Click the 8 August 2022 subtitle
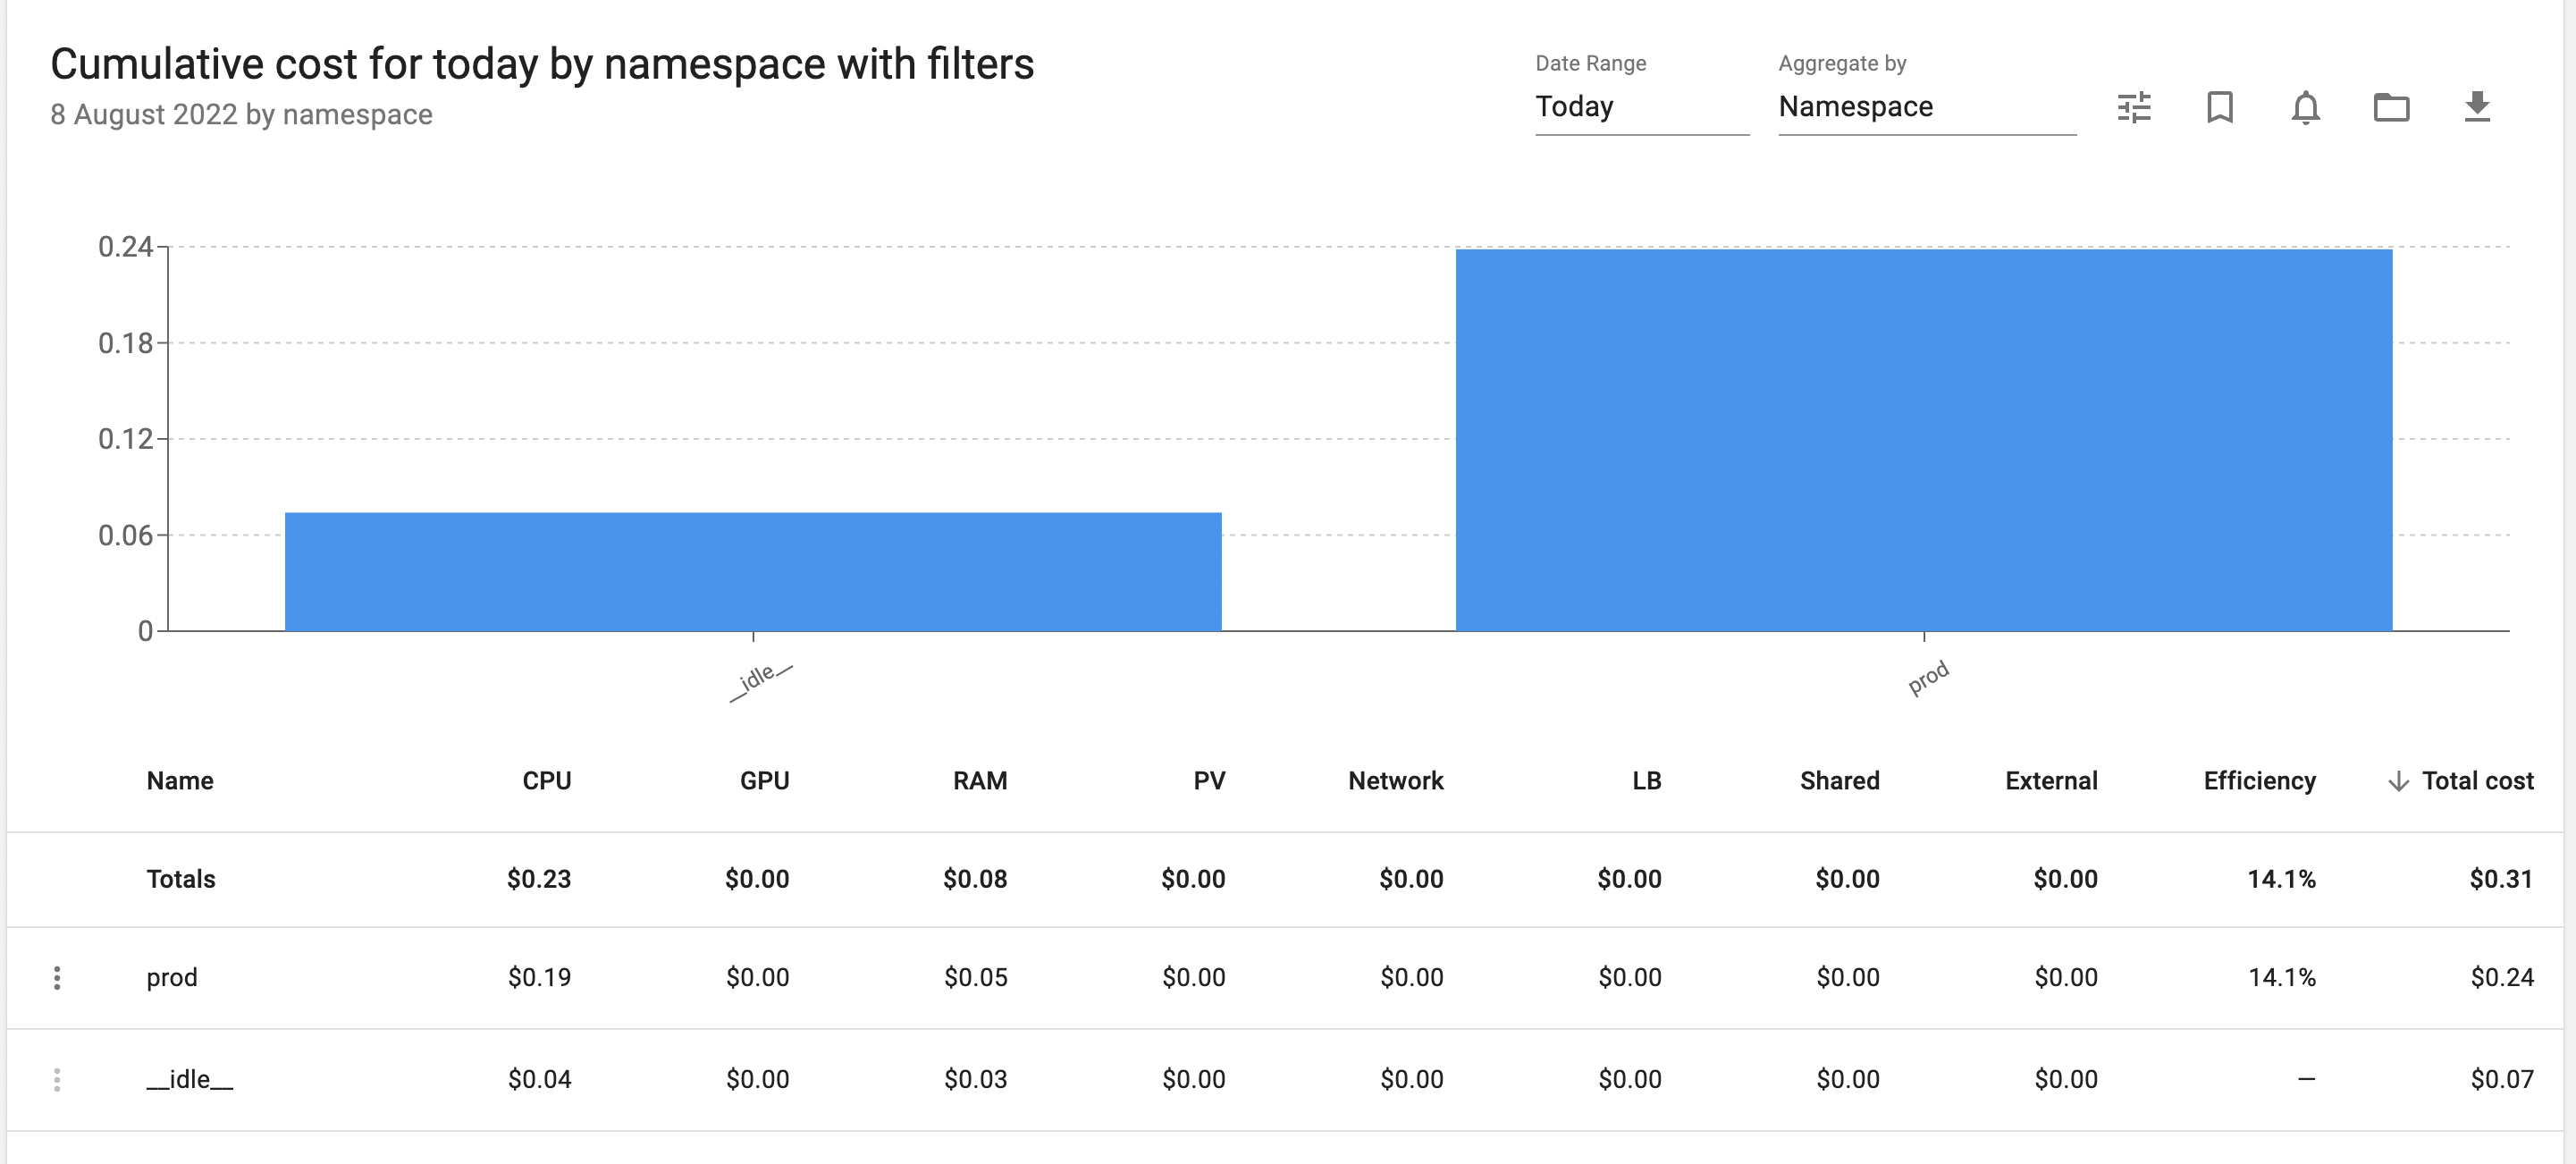This screenshot has width=2576, height=1164. [x=241, y=114]
